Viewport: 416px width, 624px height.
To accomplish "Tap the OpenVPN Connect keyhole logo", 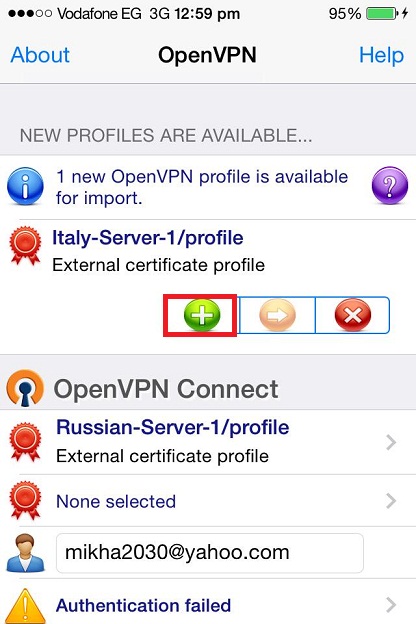I will pos(25,388).
